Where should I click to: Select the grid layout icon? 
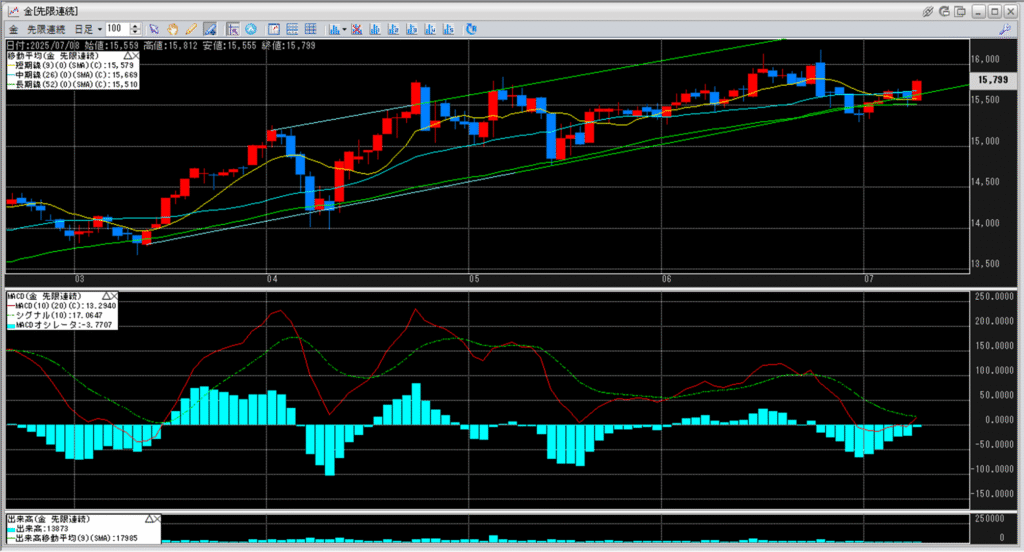tap(310, 29)
